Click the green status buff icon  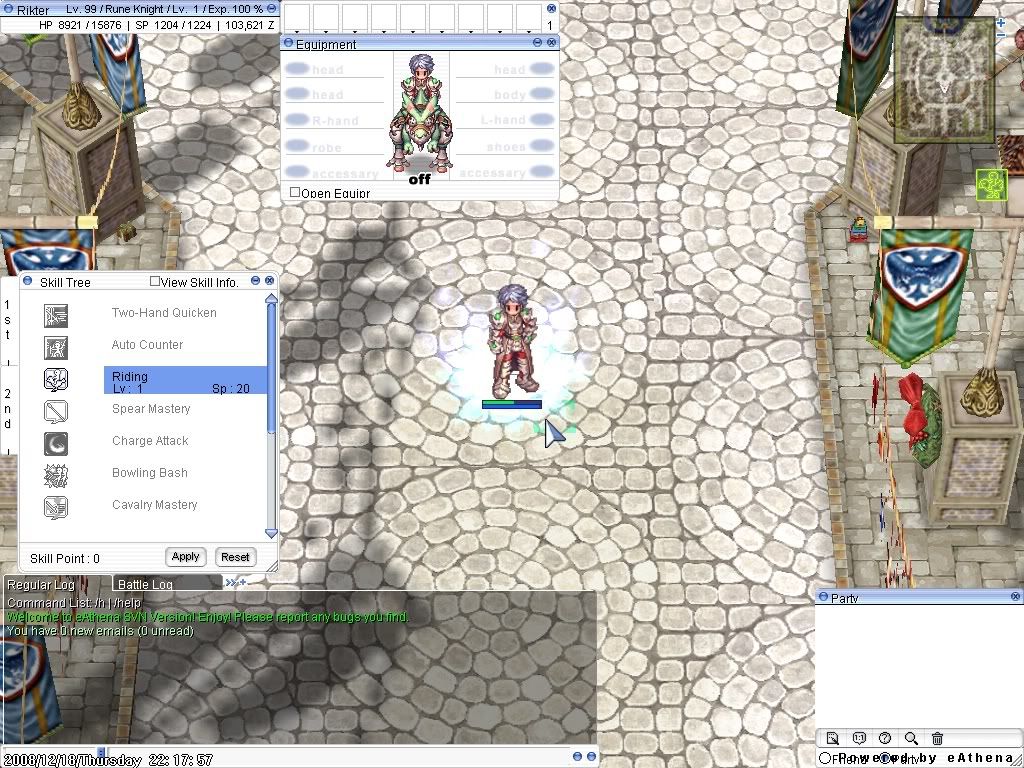[991, 185]
